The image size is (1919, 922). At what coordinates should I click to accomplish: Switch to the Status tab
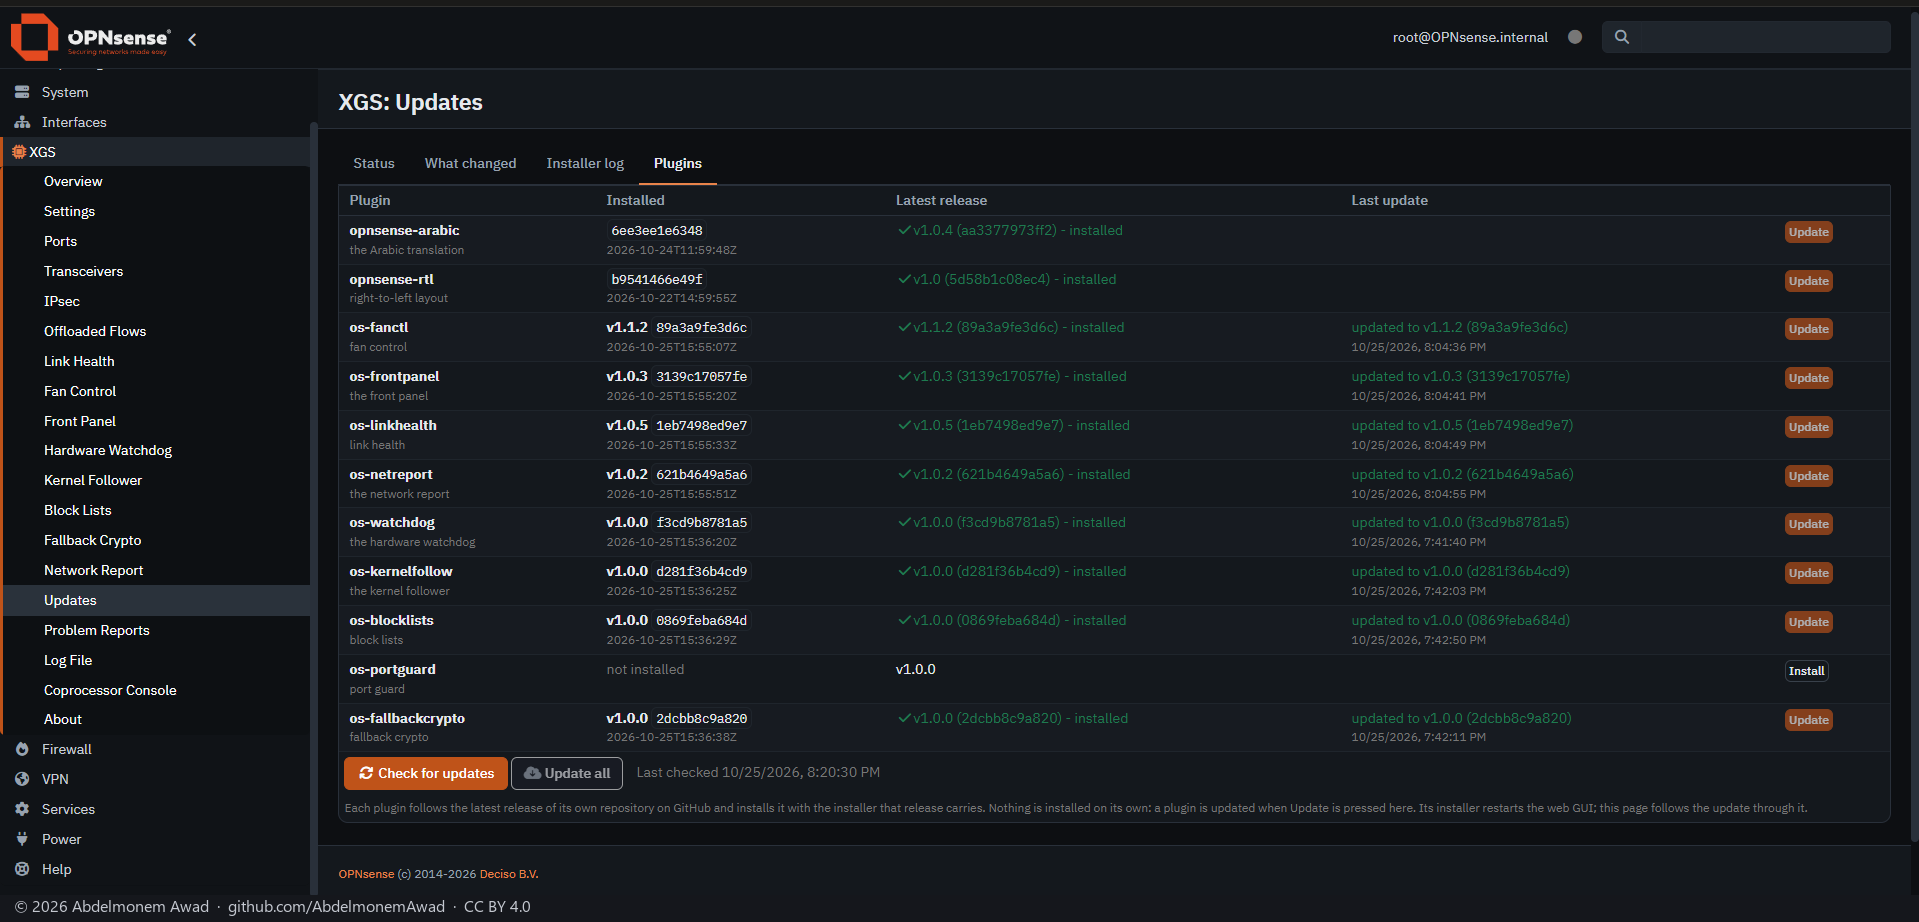[374, 163]
